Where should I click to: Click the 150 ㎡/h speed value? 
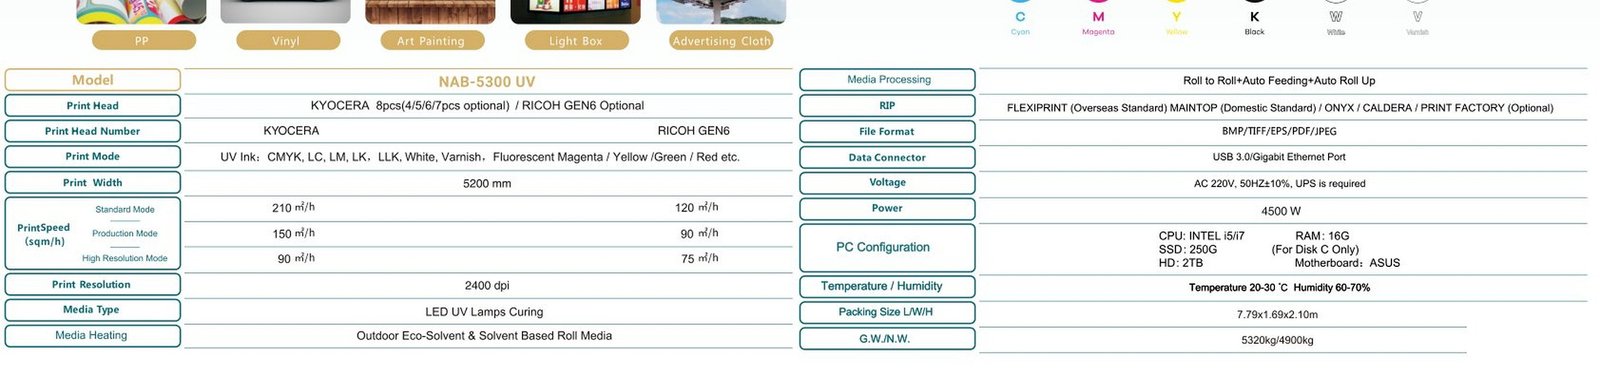tap(293, 233)
